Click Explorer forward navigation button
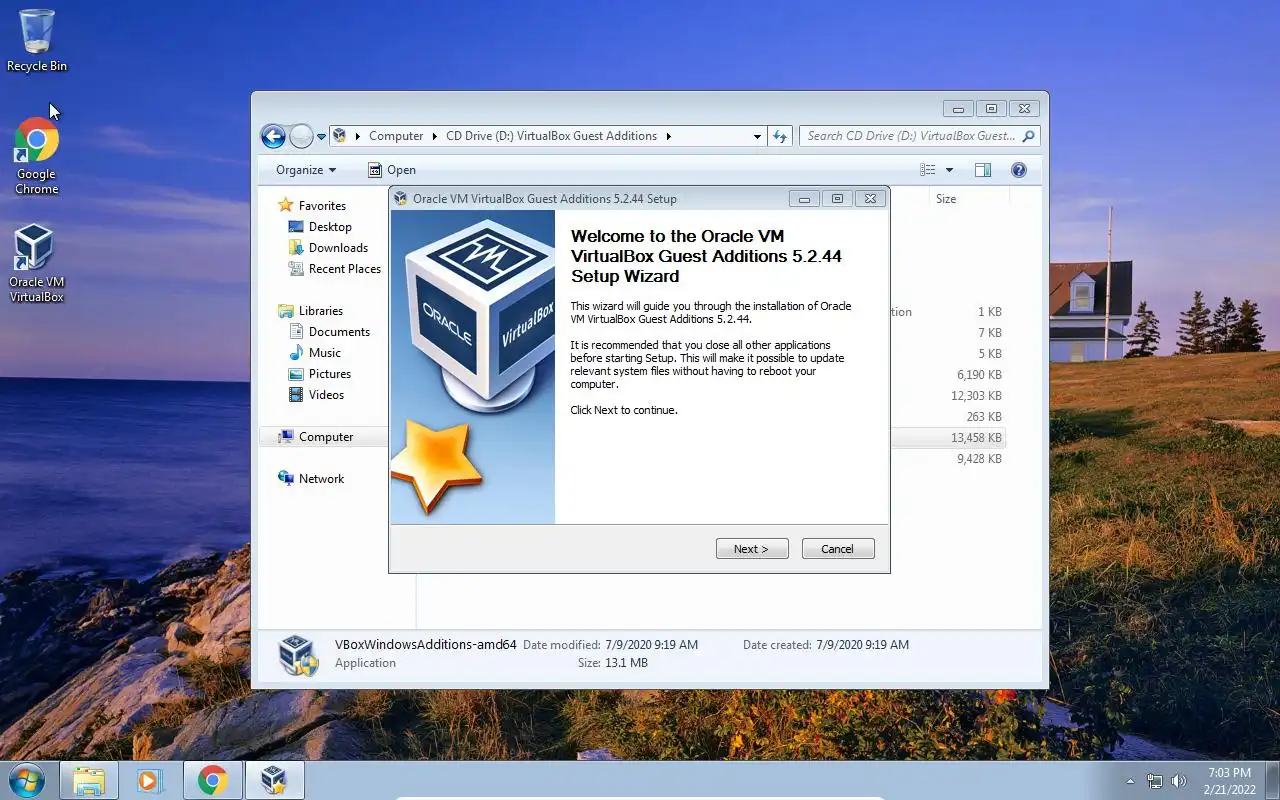1280x800 pixels. point(301,136)
